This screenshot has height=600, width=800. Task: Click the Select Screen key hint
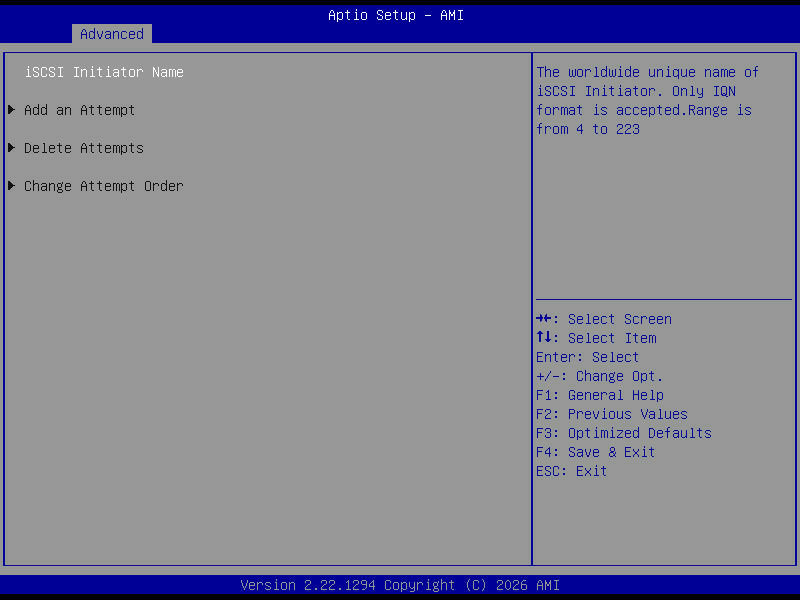click(604, 319)
